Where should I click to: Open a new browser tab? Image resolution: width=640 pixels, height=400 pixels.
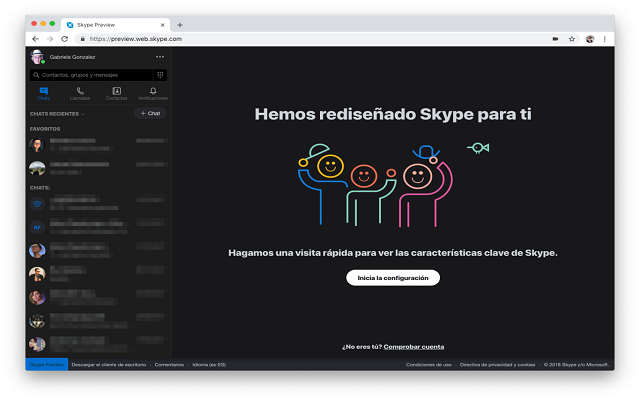pyautogui.click(x=180, y=23)
